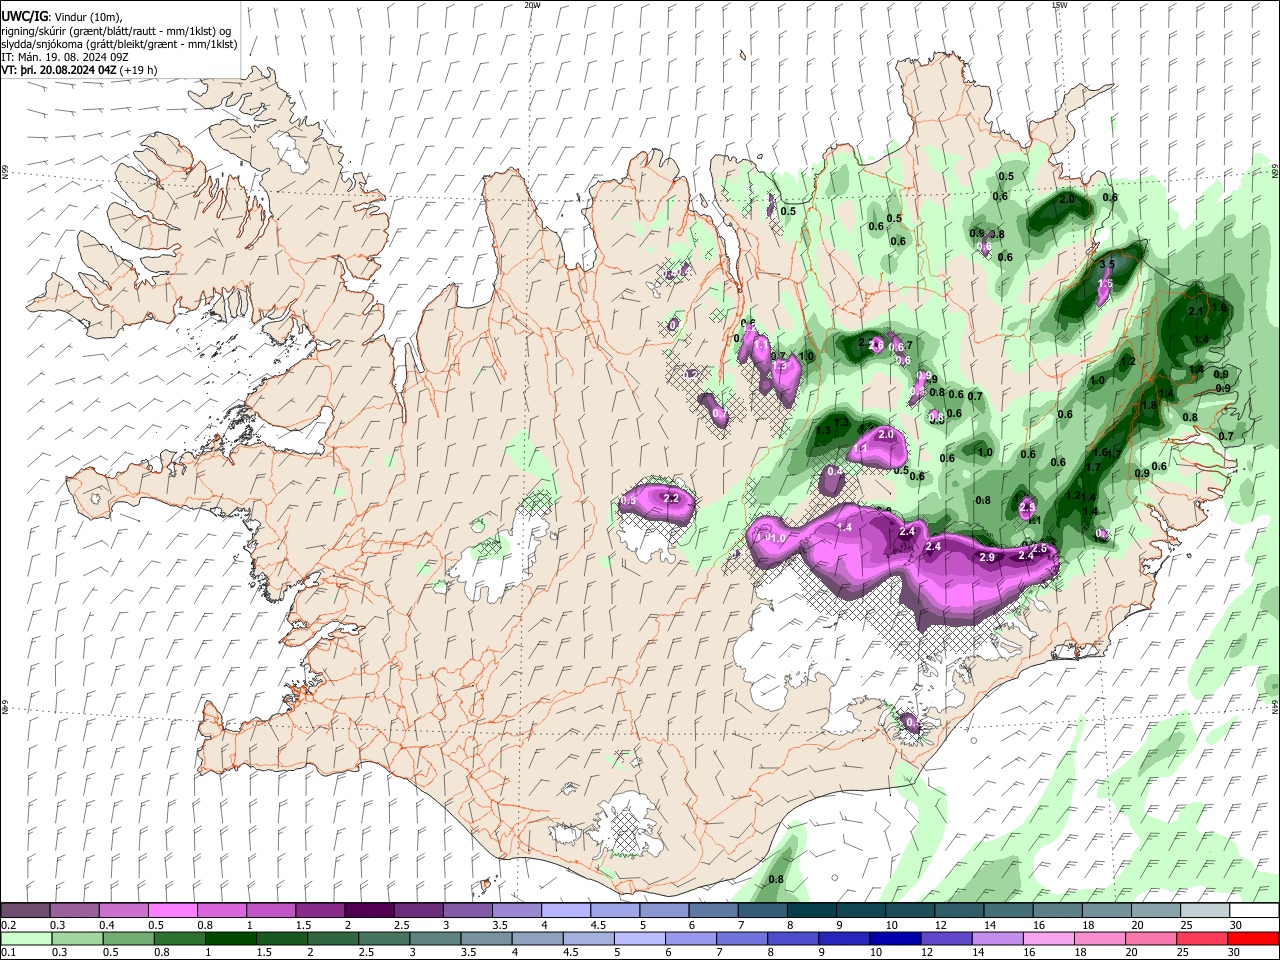Click the 'UWC/IG' title text

pos(23,17)
